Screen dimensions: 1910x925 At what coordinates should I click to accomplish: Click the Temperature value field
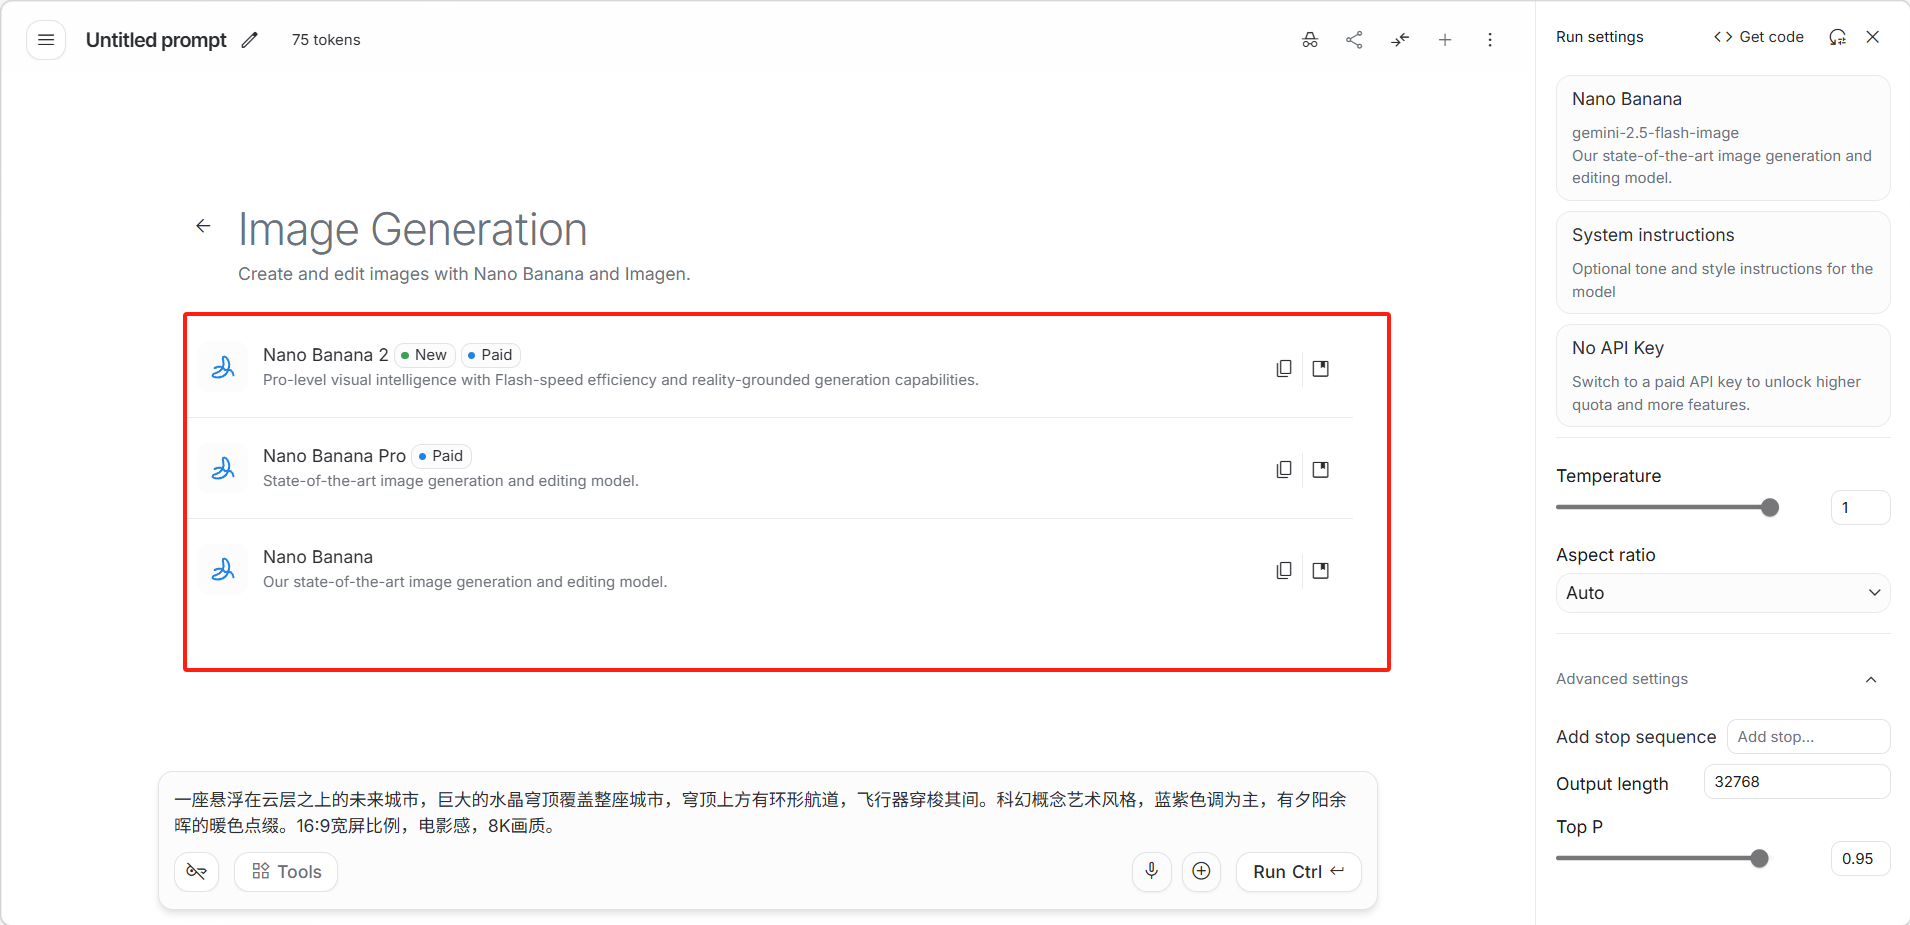(x=1860, y=508)
